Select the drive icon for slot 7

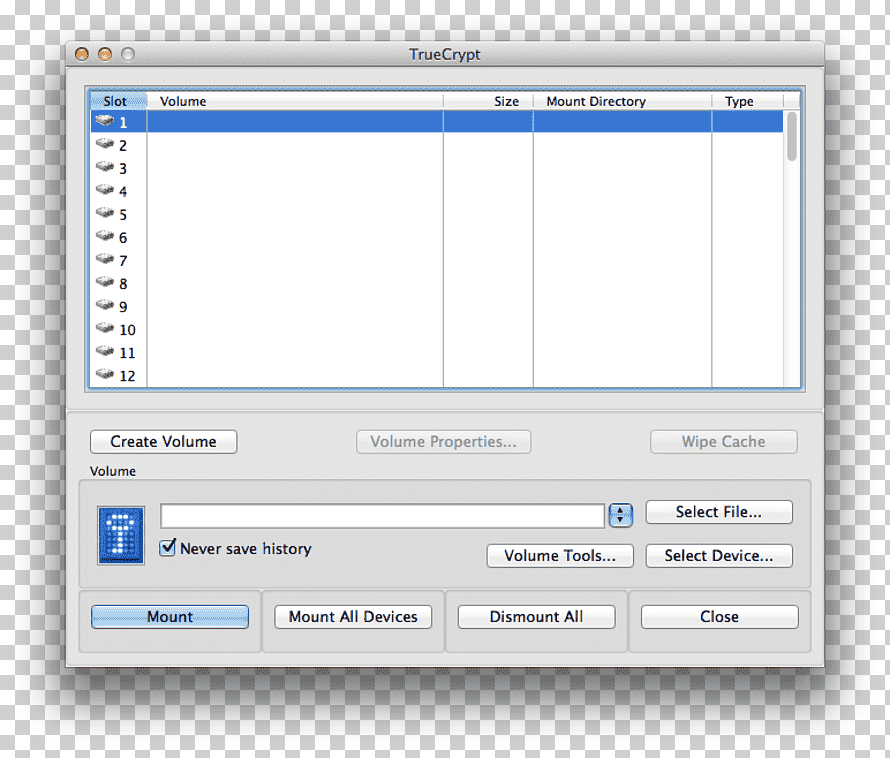coord(105,259)
